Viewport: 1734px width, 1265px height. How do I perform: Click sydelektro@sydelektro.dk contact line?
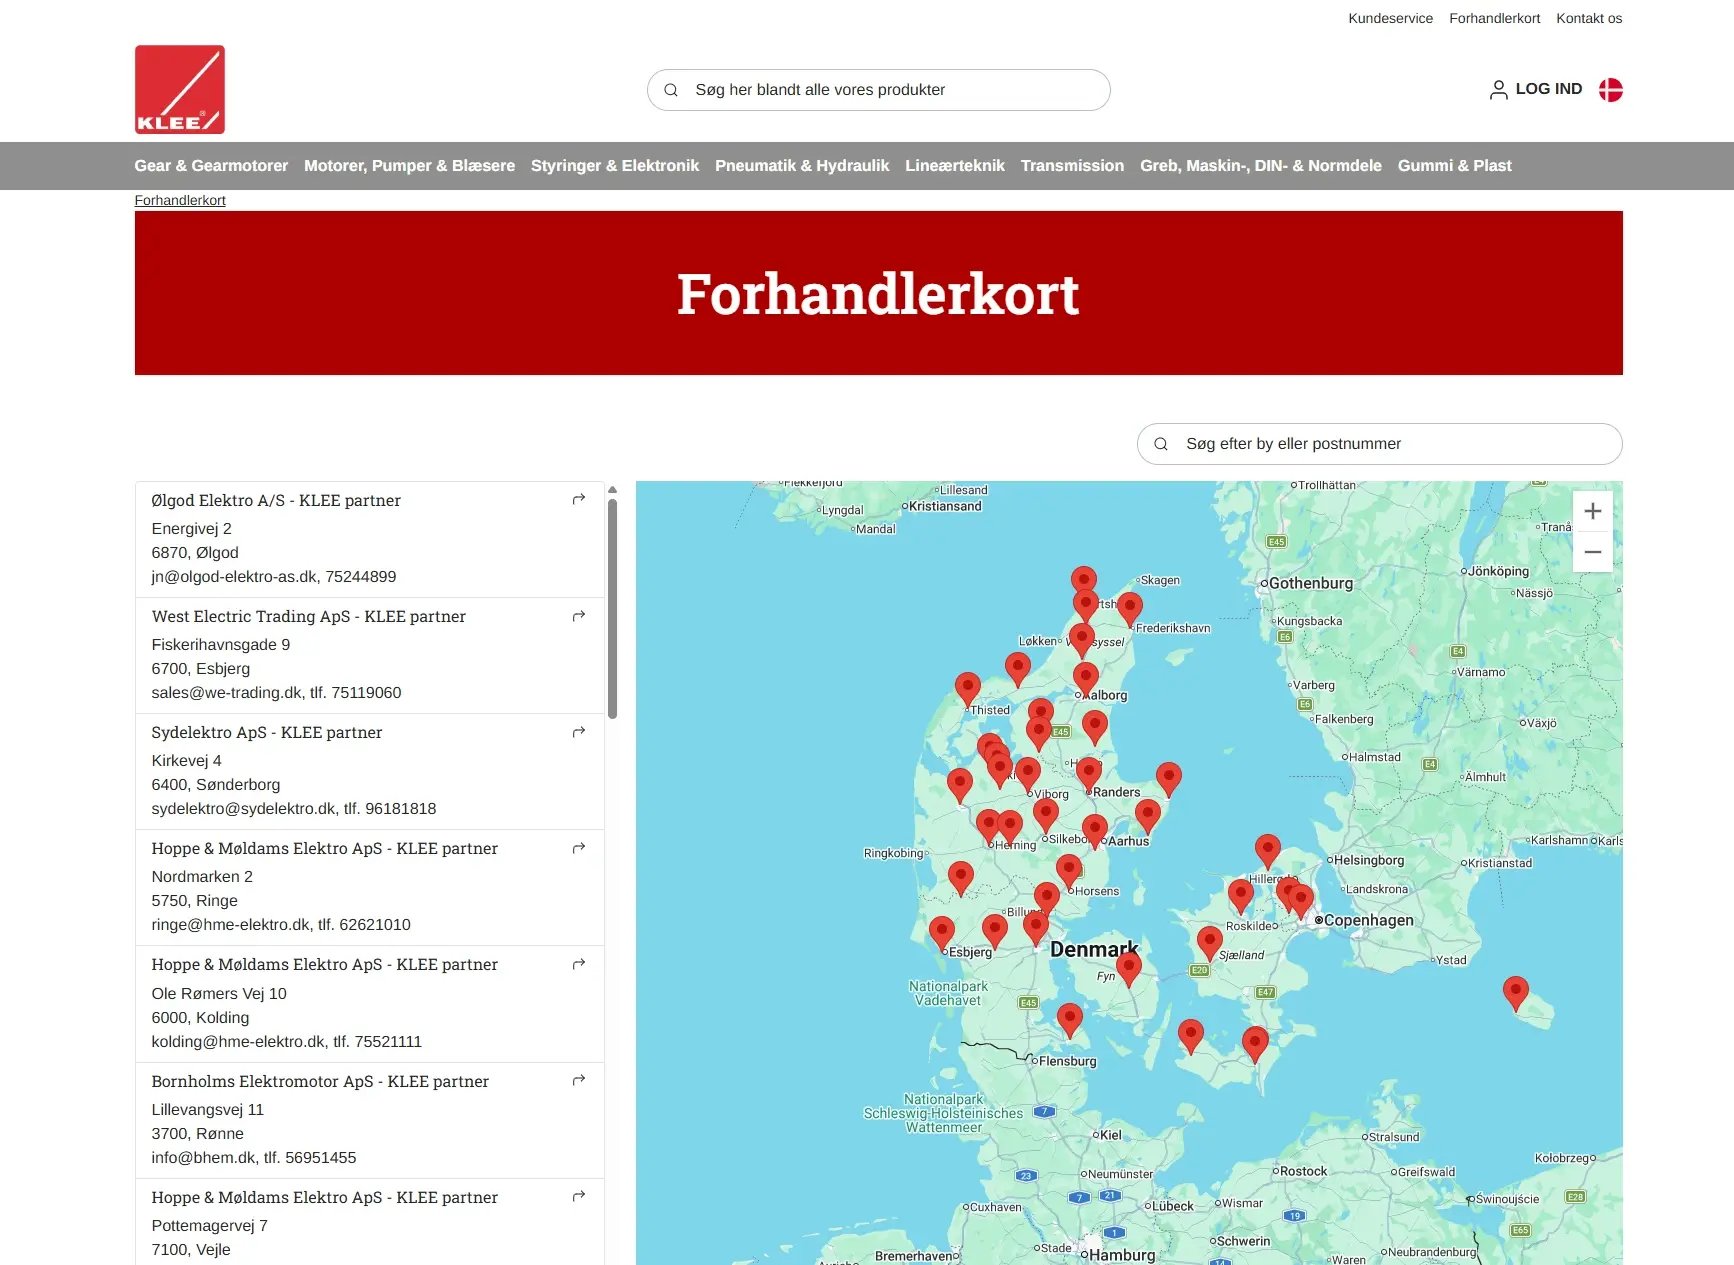pos(294,809)
